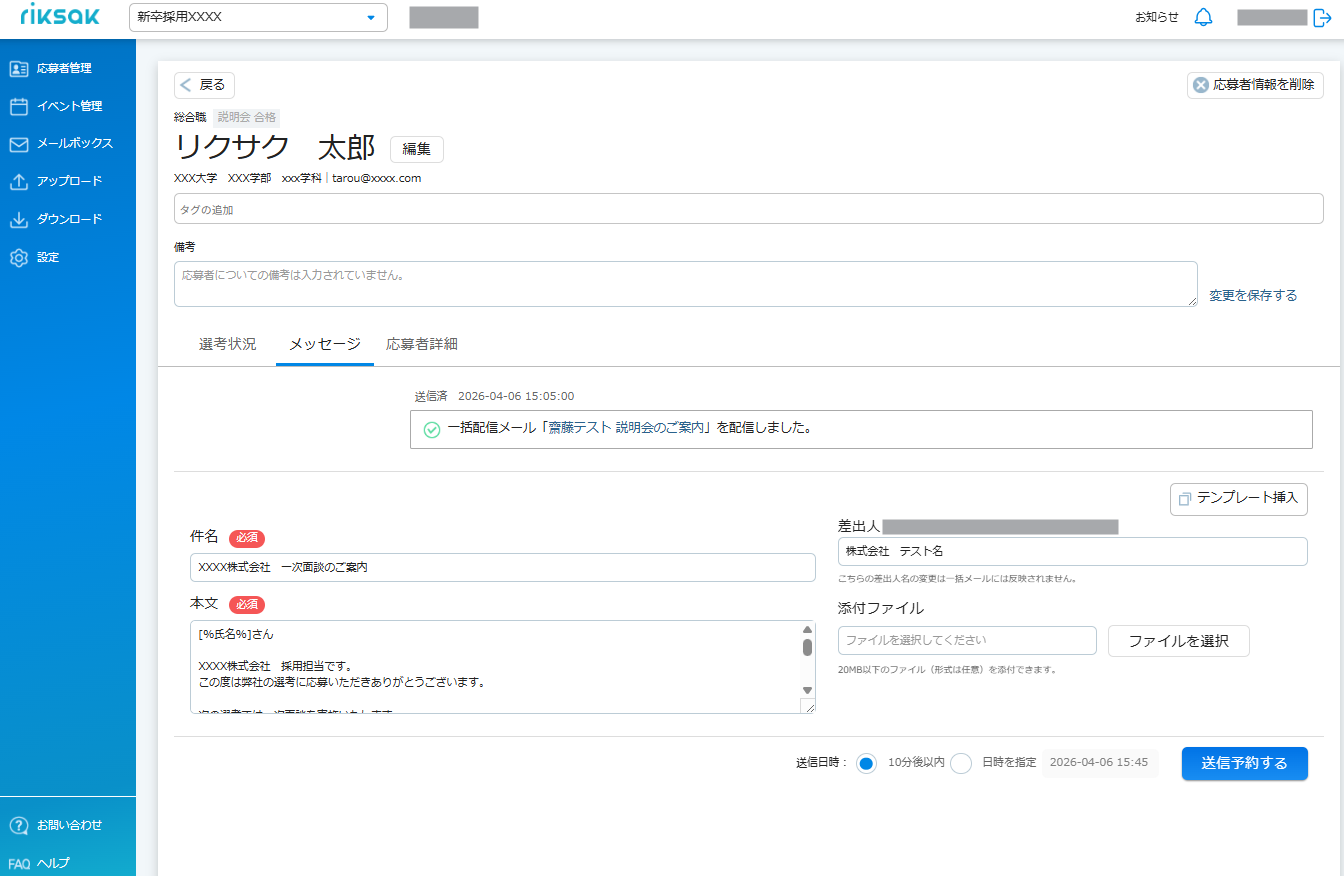Screen dimensions: 1344x876
Task: Open ダウンロード menu item
Action: (68, 220)
